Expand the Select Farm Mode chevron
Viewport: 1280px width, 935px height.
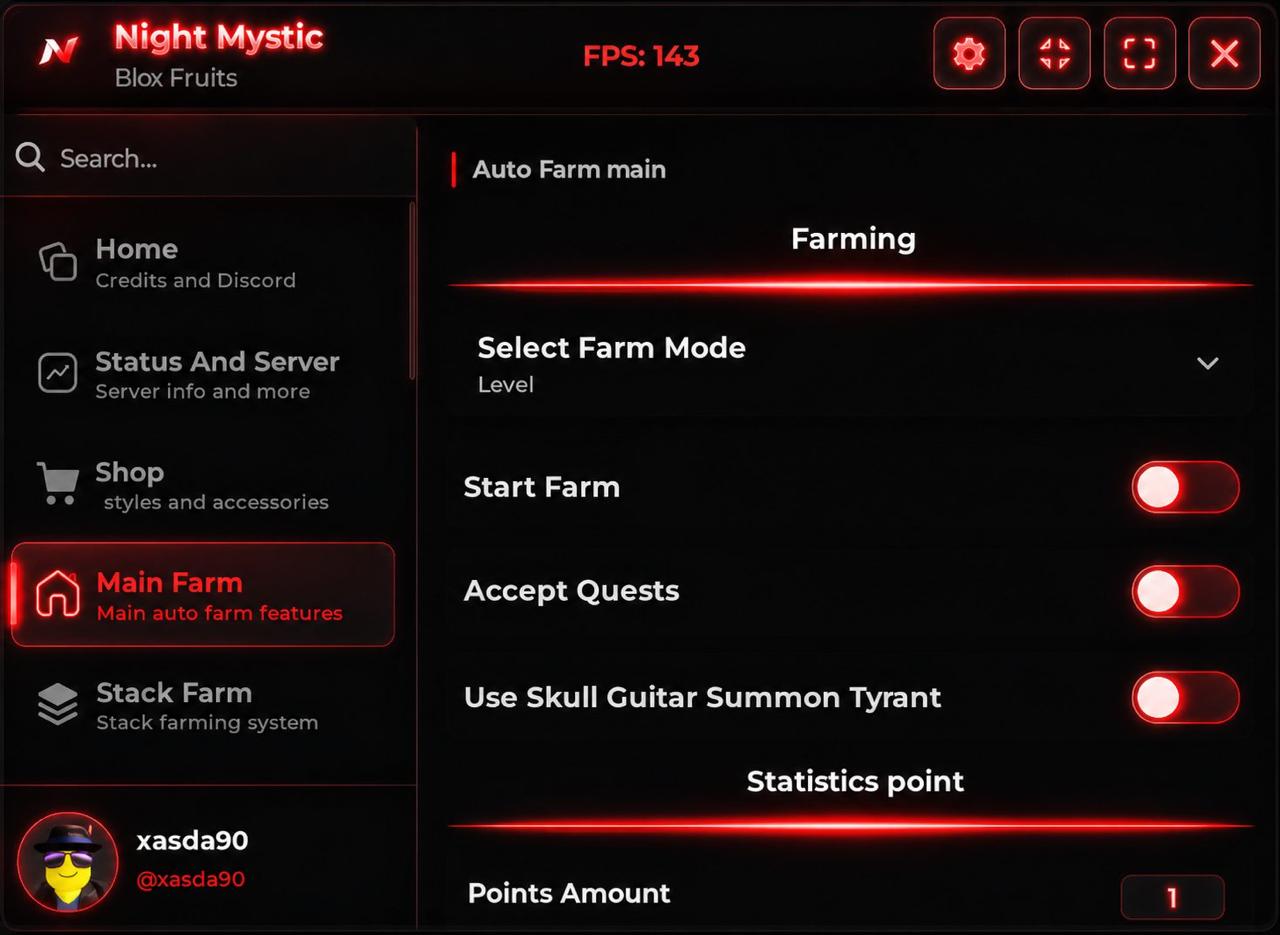tap(1207, 363)
